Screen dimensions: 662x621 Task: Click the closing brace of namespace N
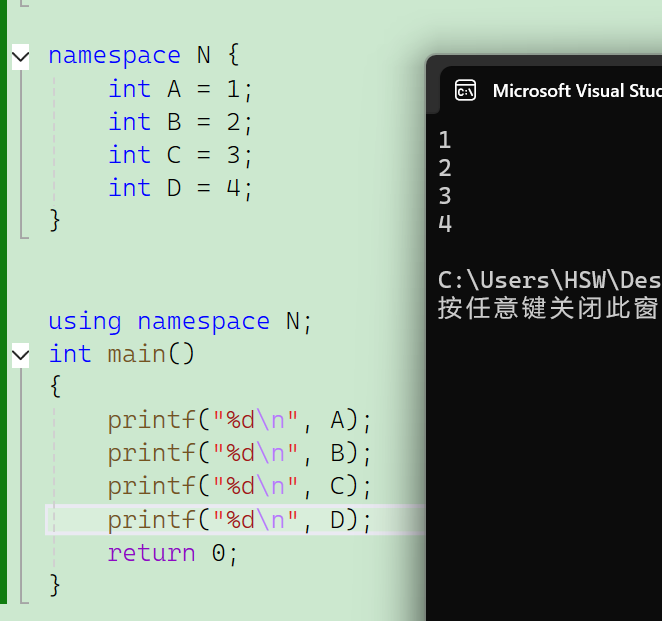pos(55,221)
